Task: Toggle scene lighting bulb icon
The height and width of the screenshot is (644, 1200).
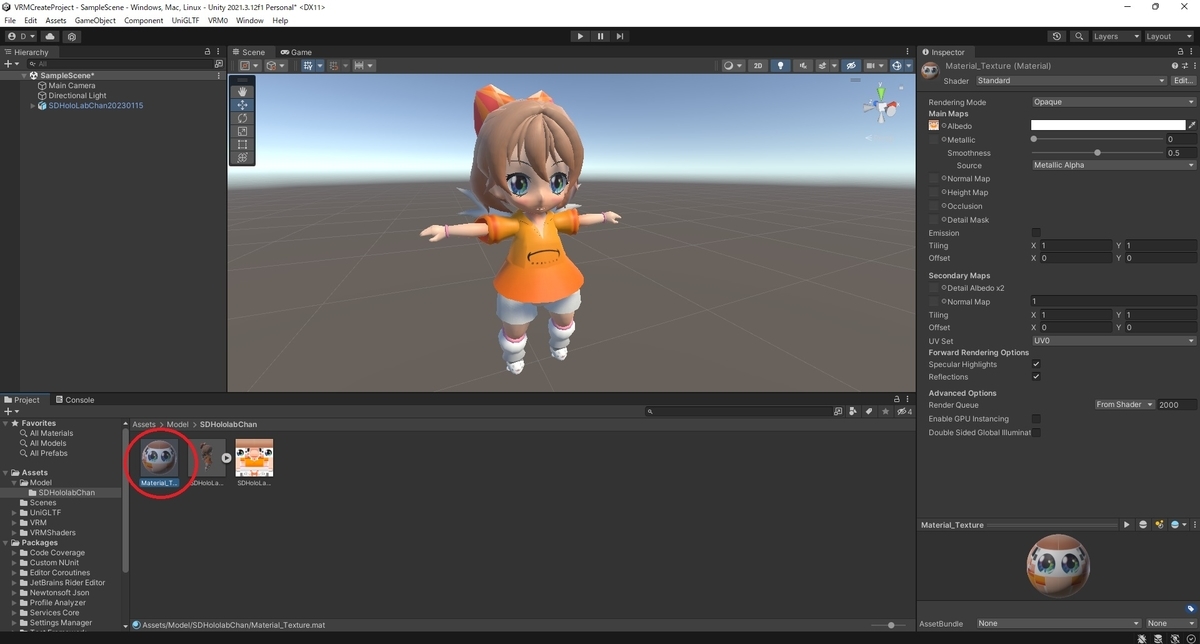Action: [781, 65]
